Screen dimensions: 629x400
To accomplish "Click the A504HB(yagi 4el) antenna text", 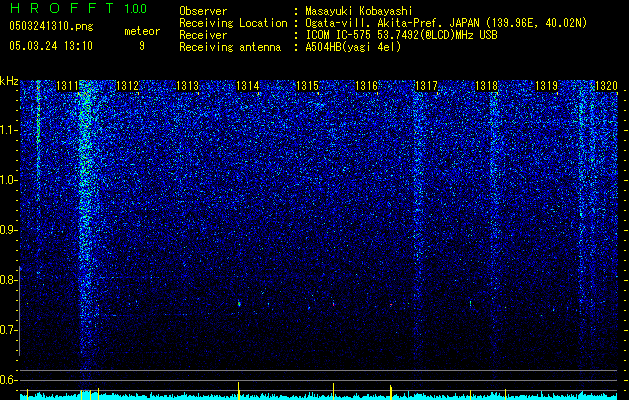I will (353, 47).
